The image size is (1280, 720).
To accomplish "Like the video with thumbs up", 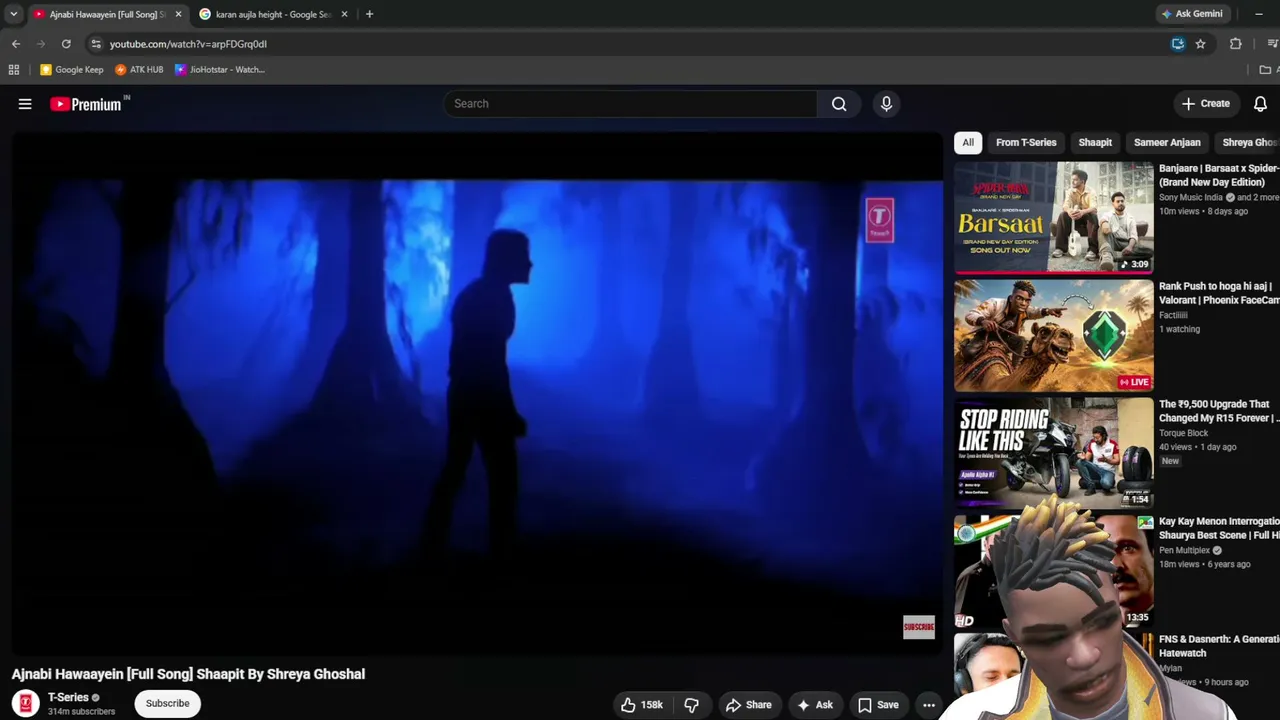I will (x=642, y=705).
